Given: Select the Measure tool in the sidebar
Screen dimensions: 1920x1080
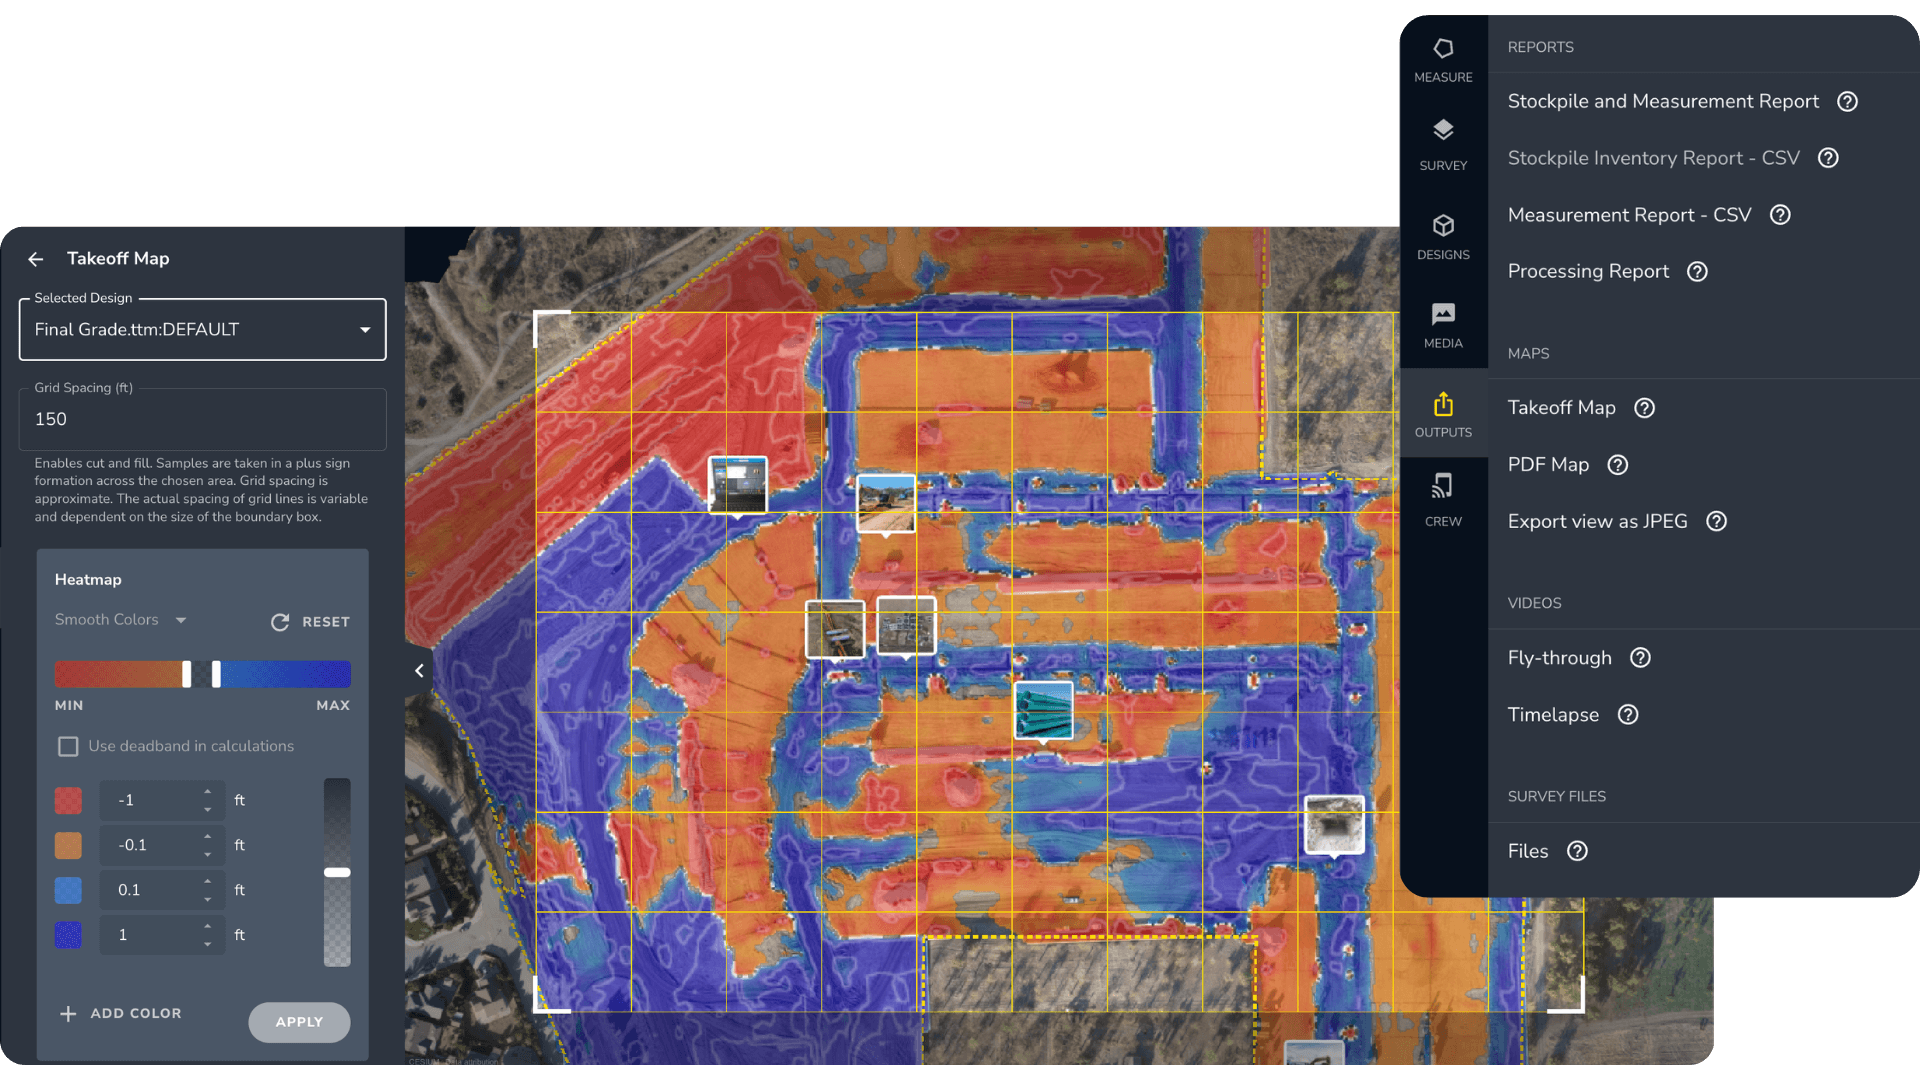Looking at the screenshot, I should tap(1443, 57).
